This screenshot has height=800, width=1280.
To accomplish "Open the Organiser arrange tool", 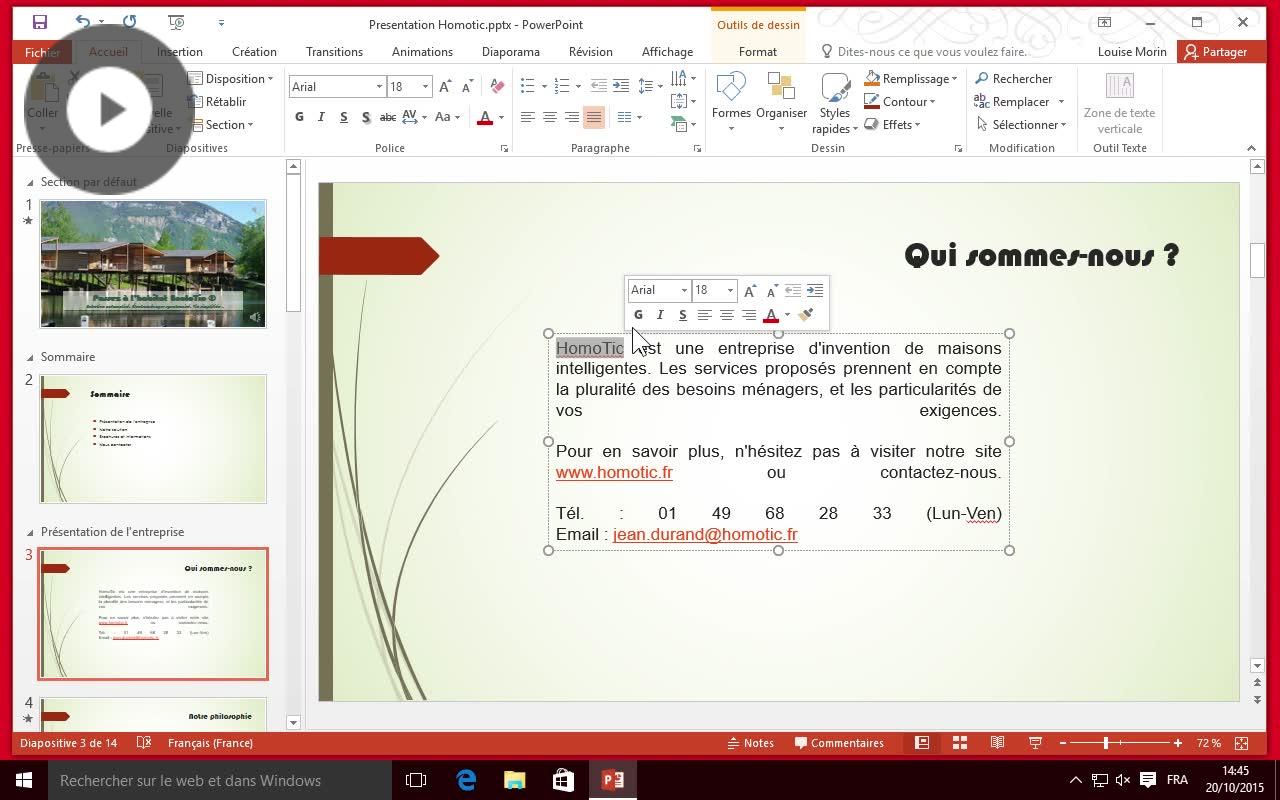I will [781, 88].
